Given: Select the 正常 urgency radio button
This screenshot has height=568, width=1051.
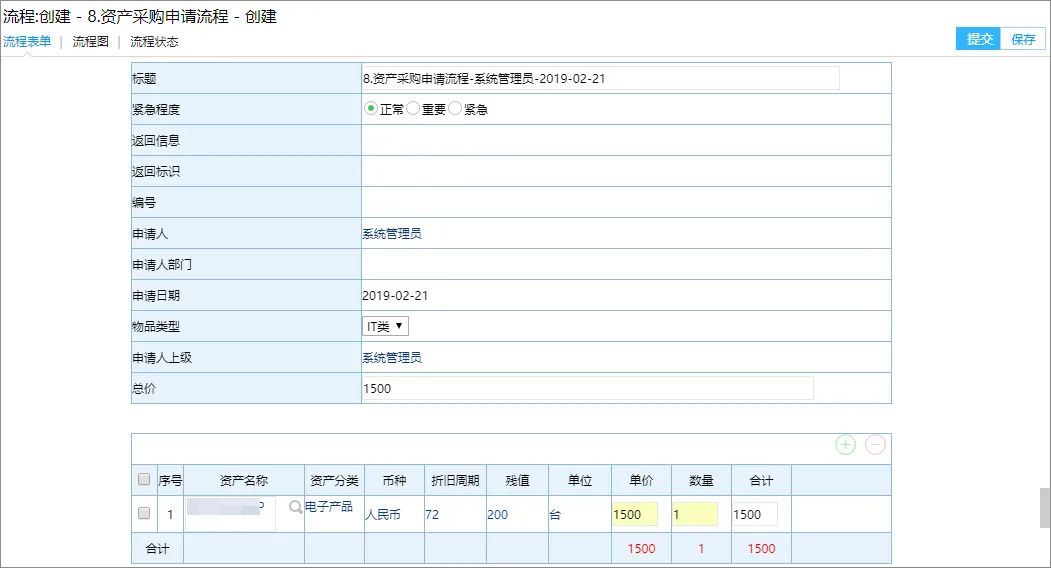Looking at the screenshot, I should tap(371, 108).
